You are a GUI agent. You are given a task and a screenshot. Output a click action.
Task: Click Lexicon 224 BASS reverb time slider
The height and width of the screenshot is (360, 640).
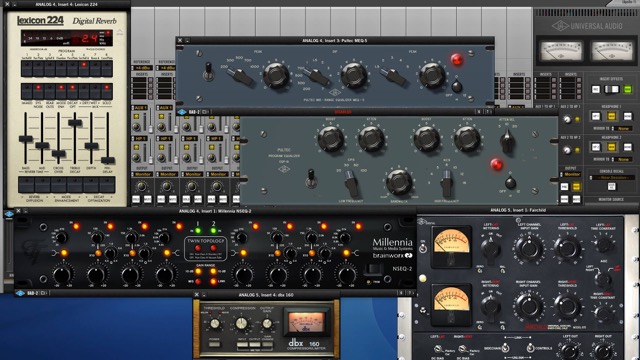click(x=26, y=139)
